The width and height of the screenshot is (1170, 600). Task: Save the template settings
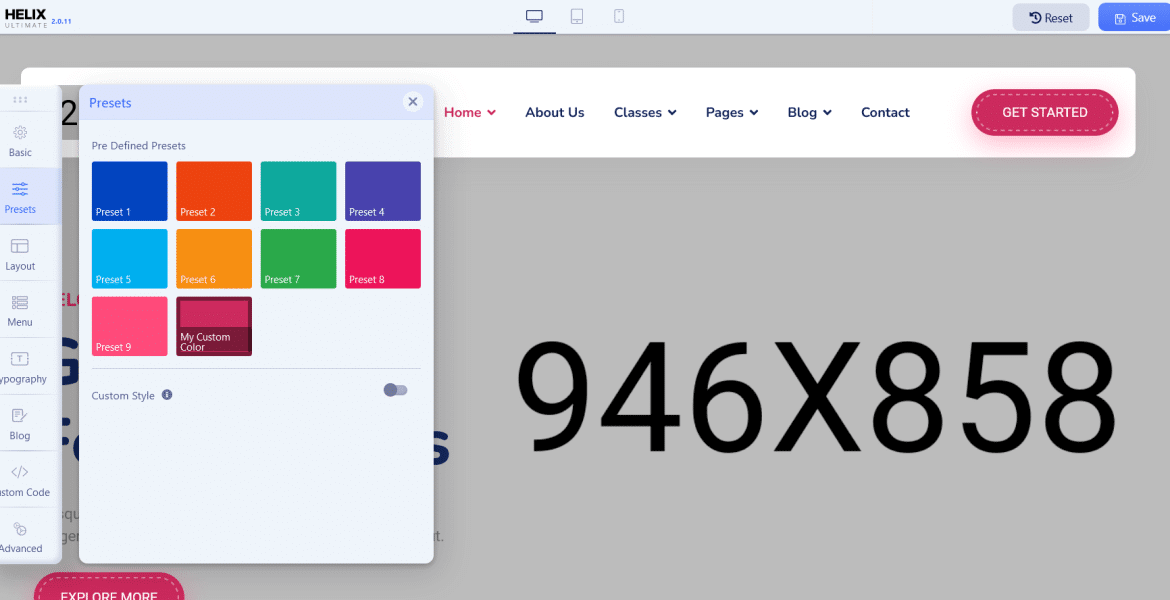1135,16
